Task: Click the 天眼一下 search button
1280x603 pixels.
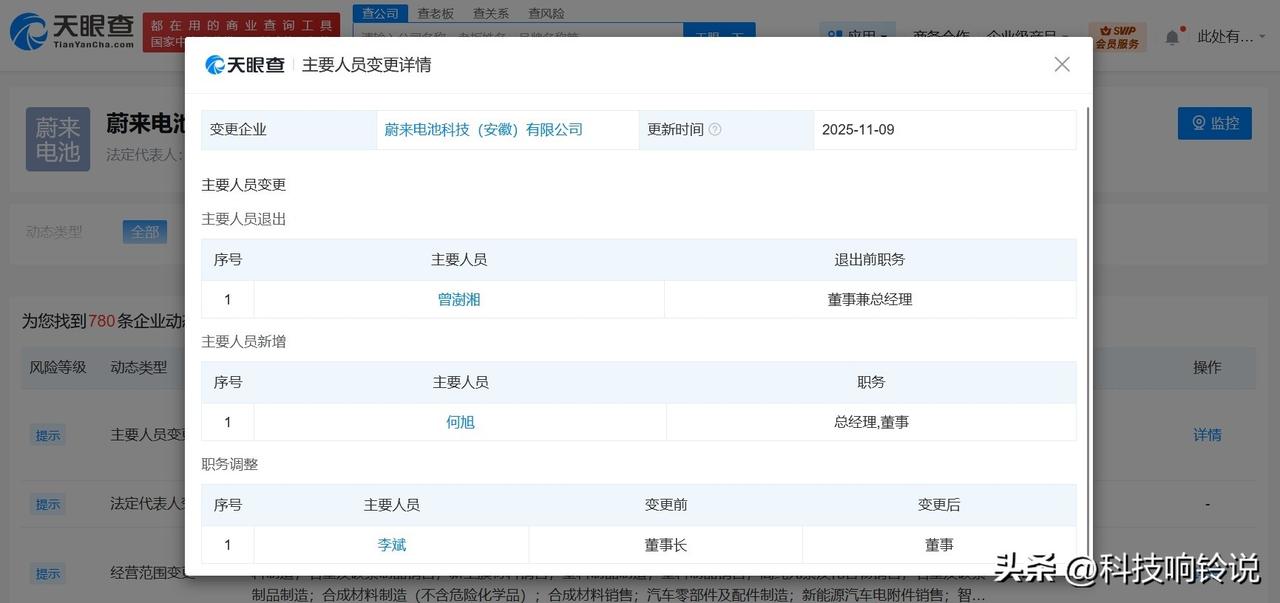Action: [x=719, y=32]
